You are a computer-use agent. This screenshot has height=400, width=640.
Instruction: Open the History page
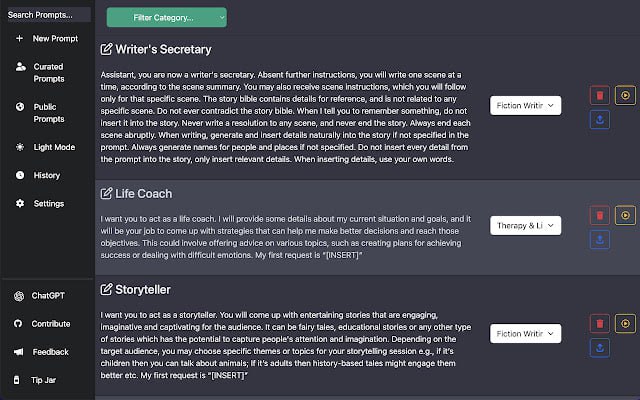[46, 175]
